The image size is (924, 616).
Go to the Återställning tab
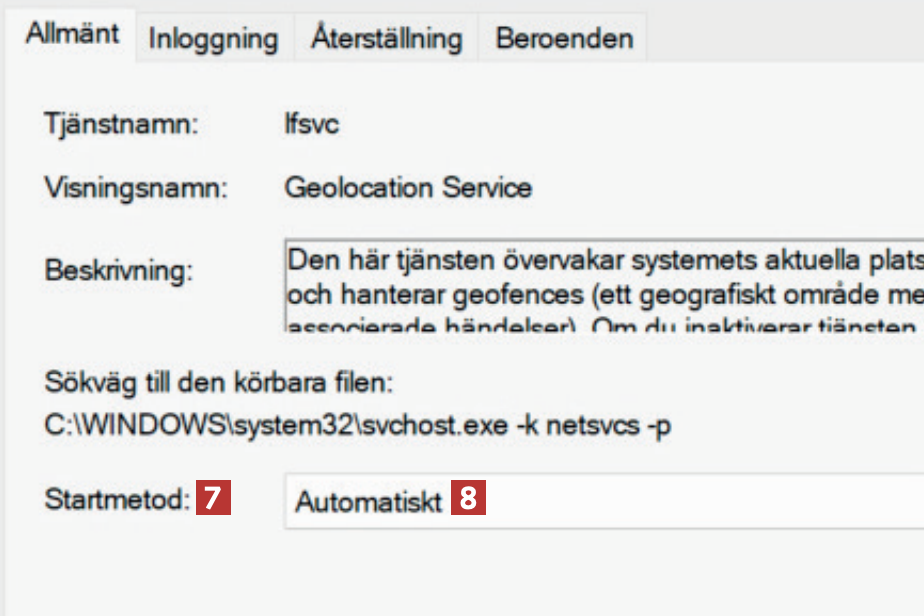click(x=385, y=39)
